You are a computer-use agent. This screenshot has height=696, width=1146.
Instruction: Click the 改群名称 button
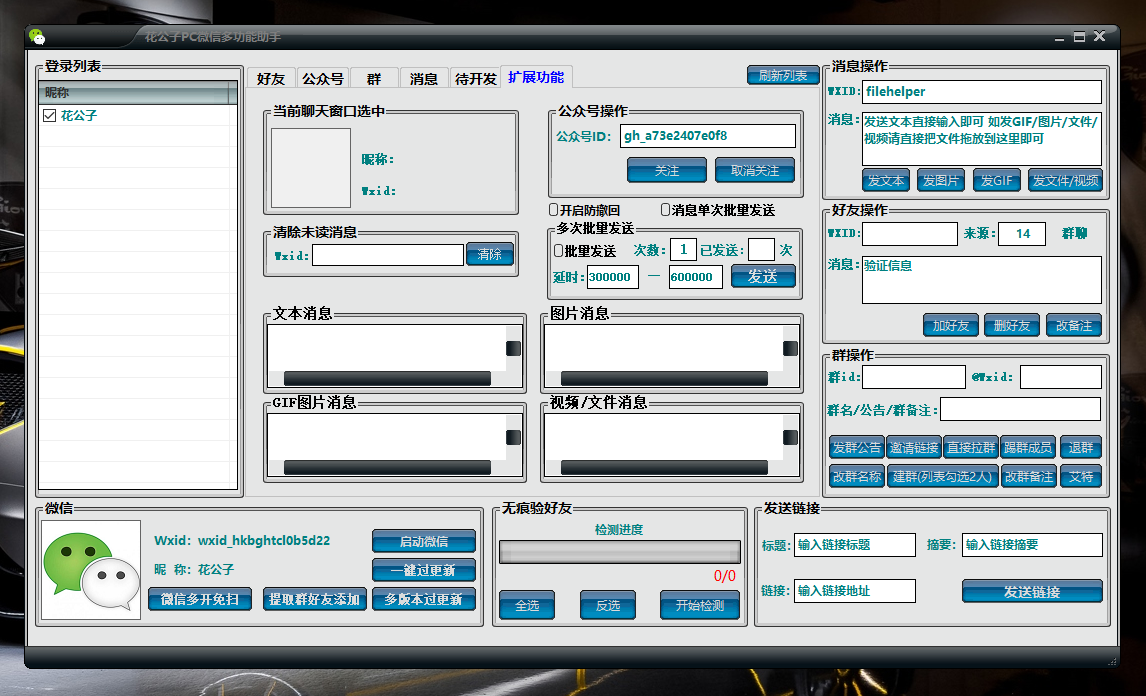coord(857,477)
